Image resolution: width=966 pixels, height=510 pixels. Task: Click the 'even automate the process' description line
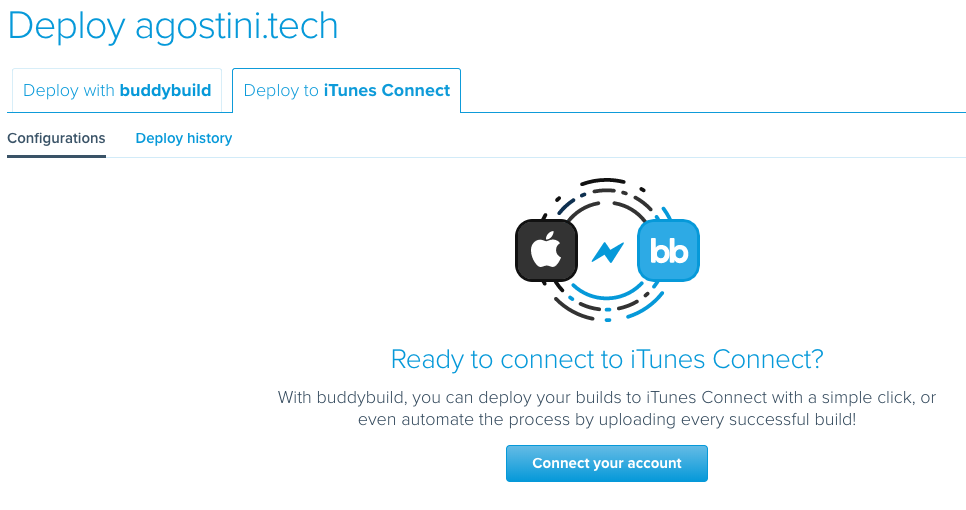coord(607,419)
